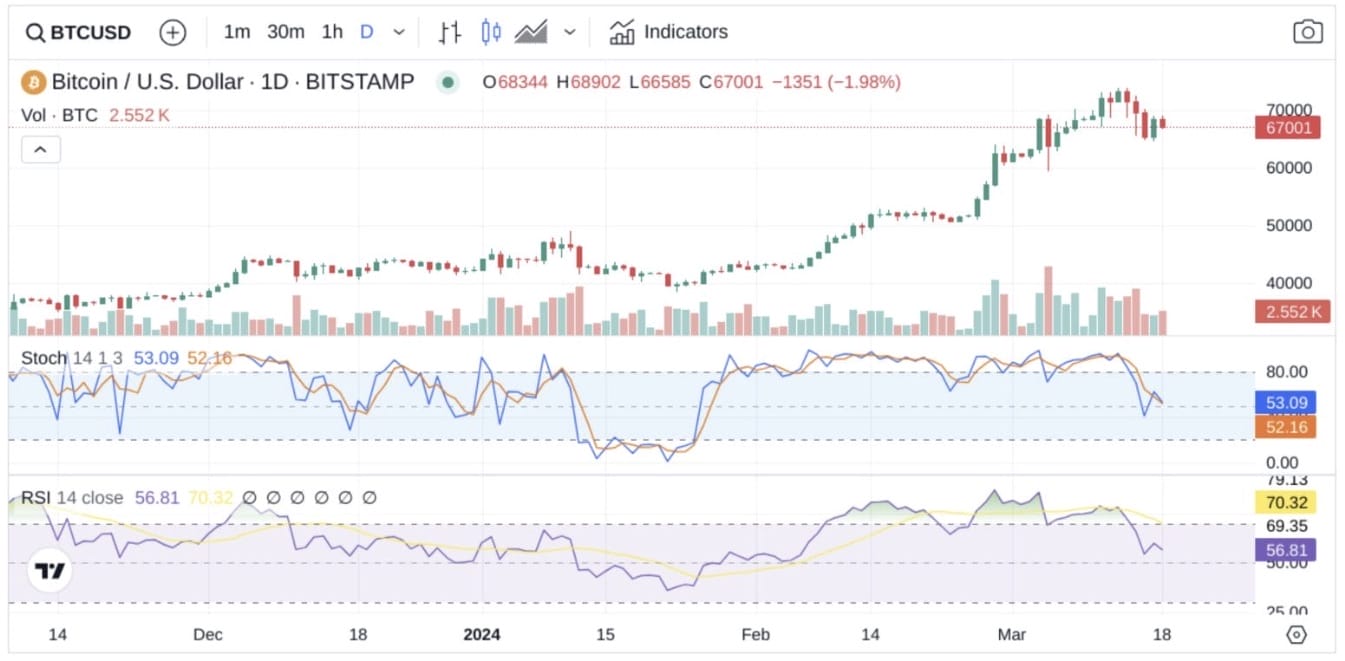Open the Indicators menu
This screenshot has height=661, width=1345.
(x=669, y=32)
